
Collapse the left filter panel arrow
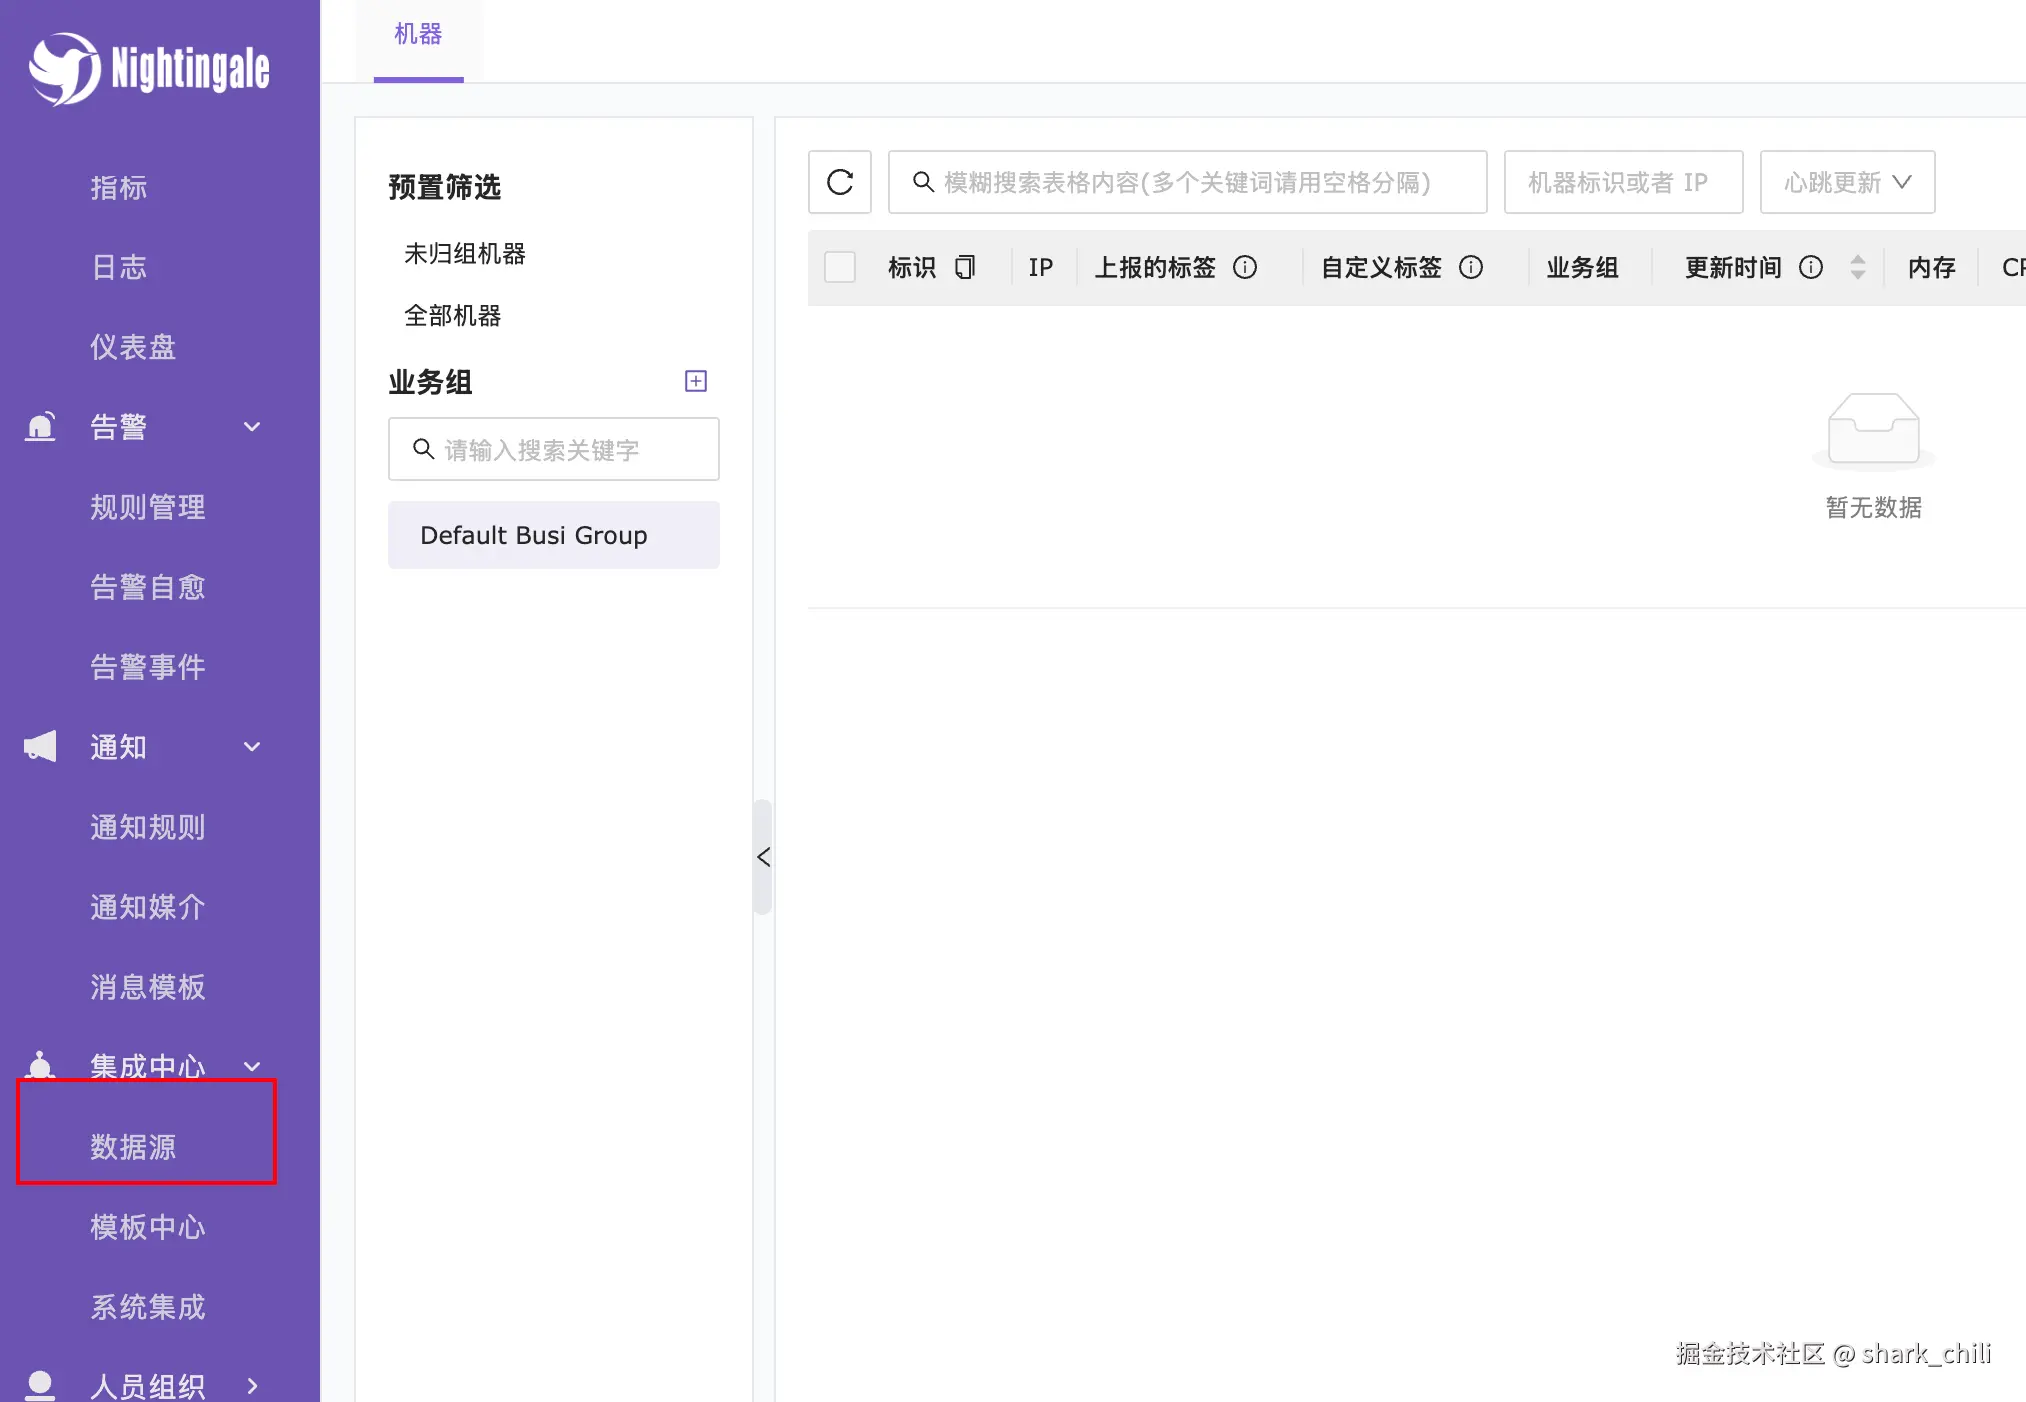coord(763,857)
